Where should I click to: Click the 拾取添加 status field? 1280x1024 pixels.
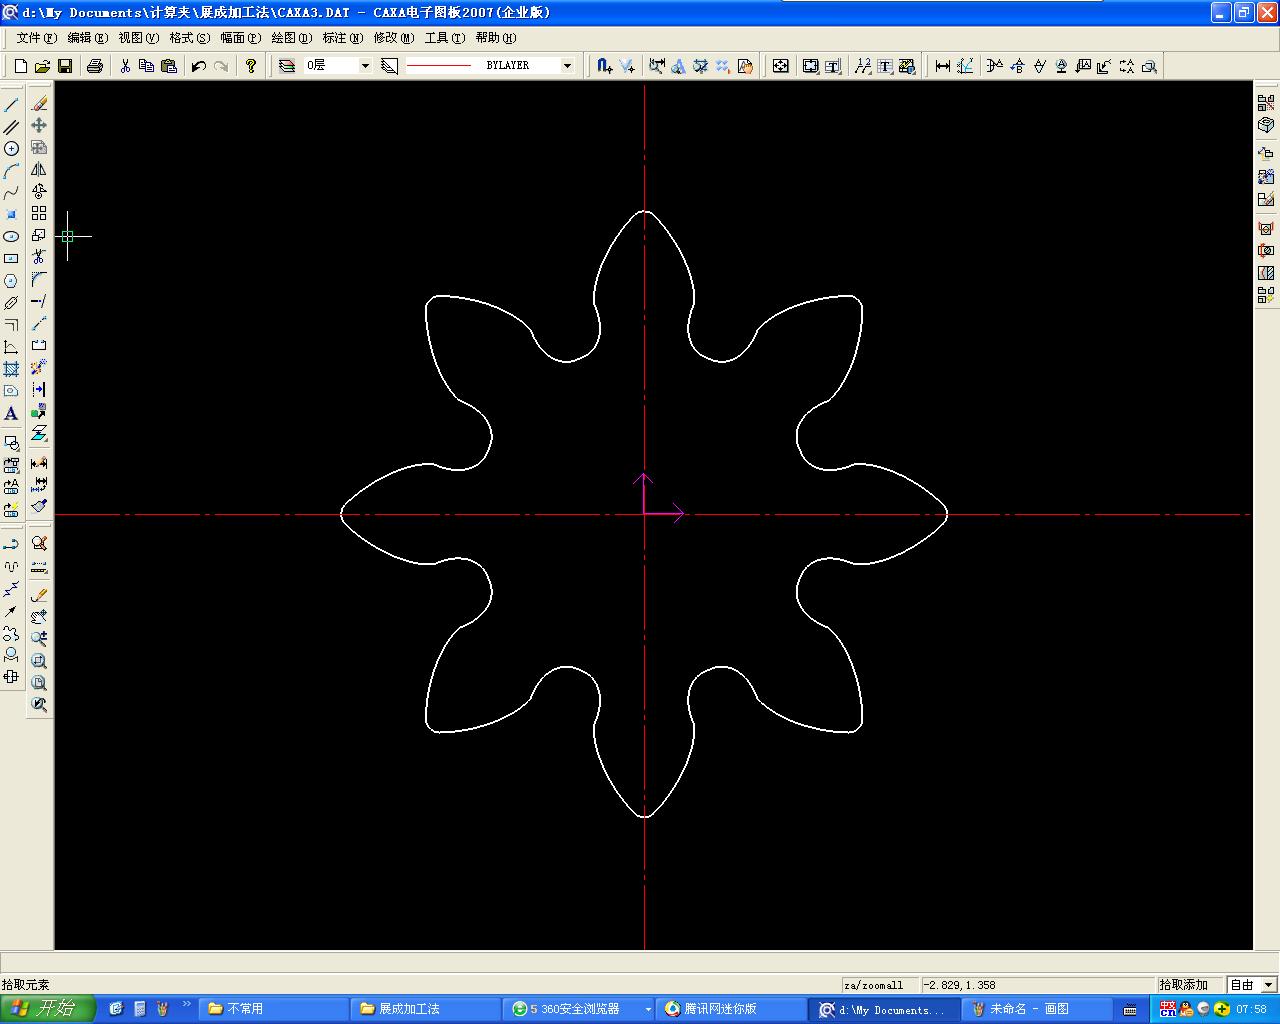coord(1191,985)
